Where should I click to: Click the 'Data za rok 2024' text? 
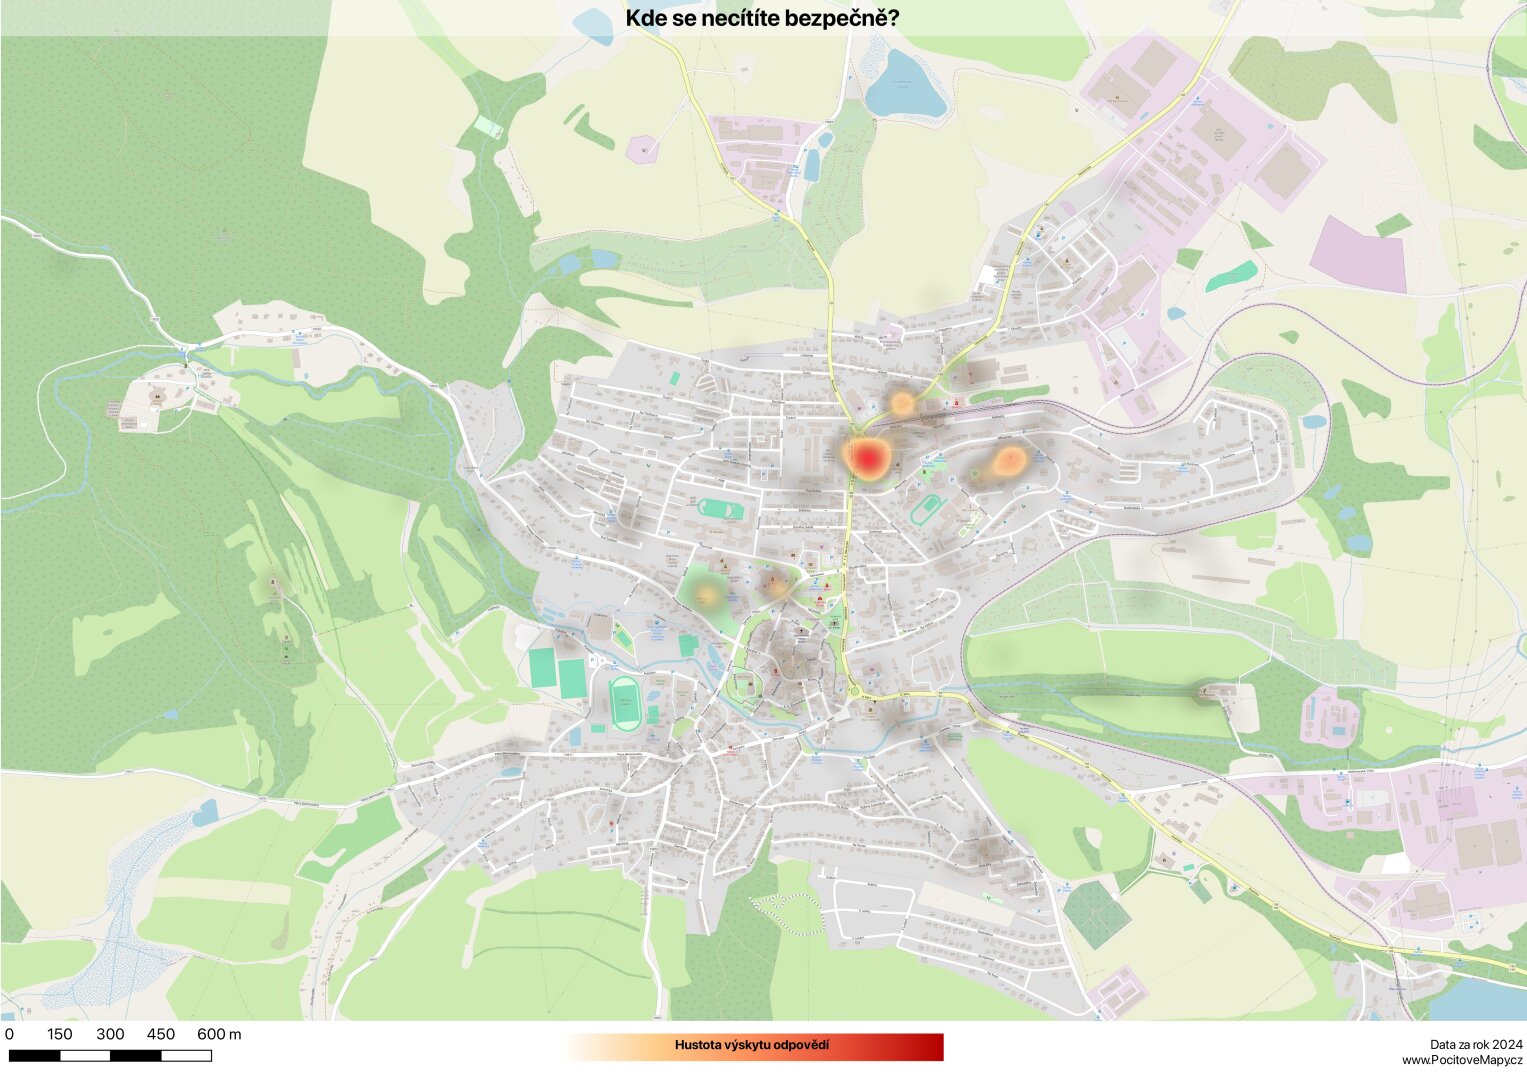point(1475,1044)
